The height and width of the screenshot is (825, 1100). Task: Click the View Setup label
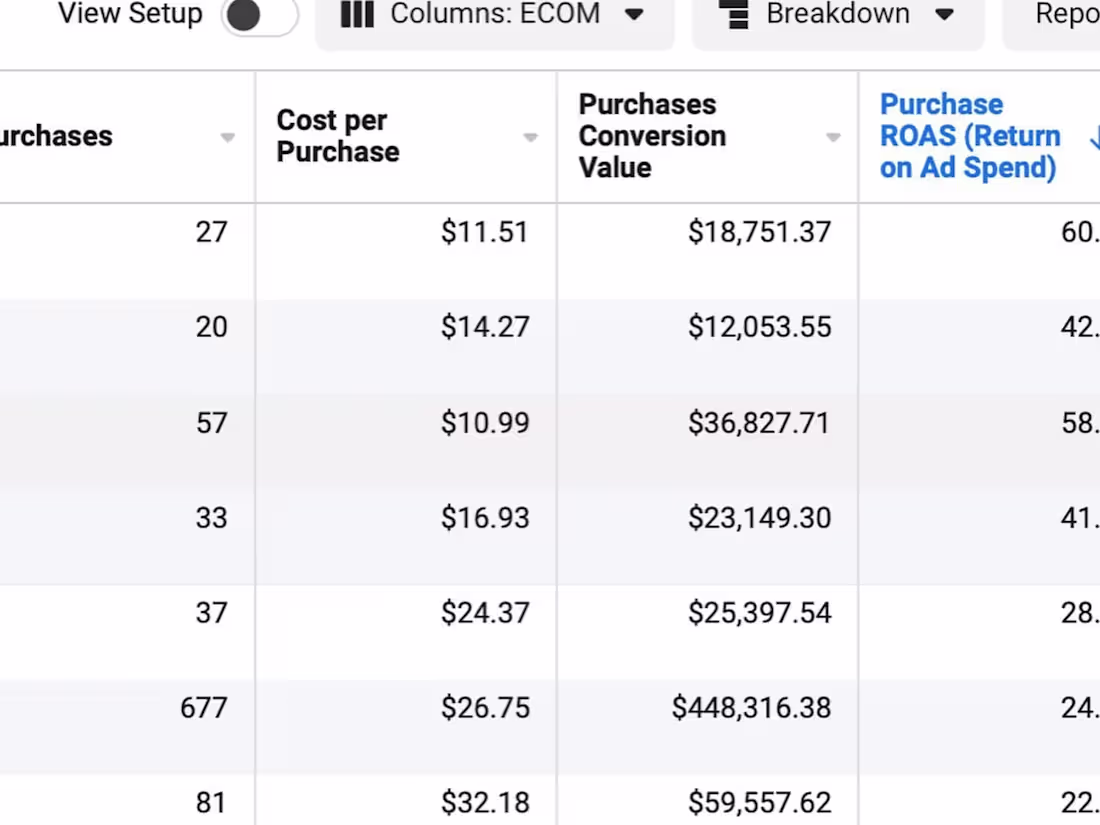pos(130,15)
